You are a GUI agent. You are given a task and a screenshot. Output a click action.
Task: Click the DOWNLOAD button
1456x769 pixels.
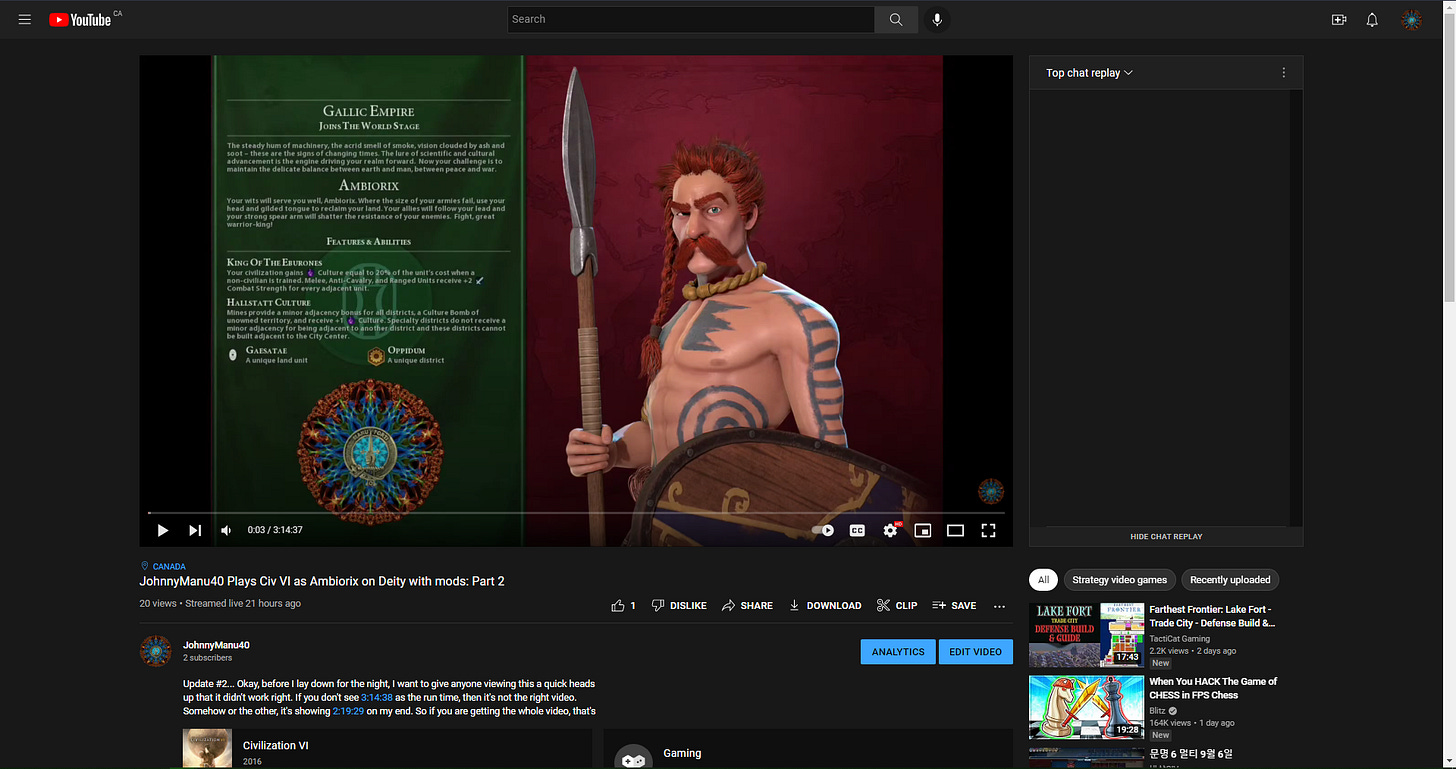coord(824,605)
